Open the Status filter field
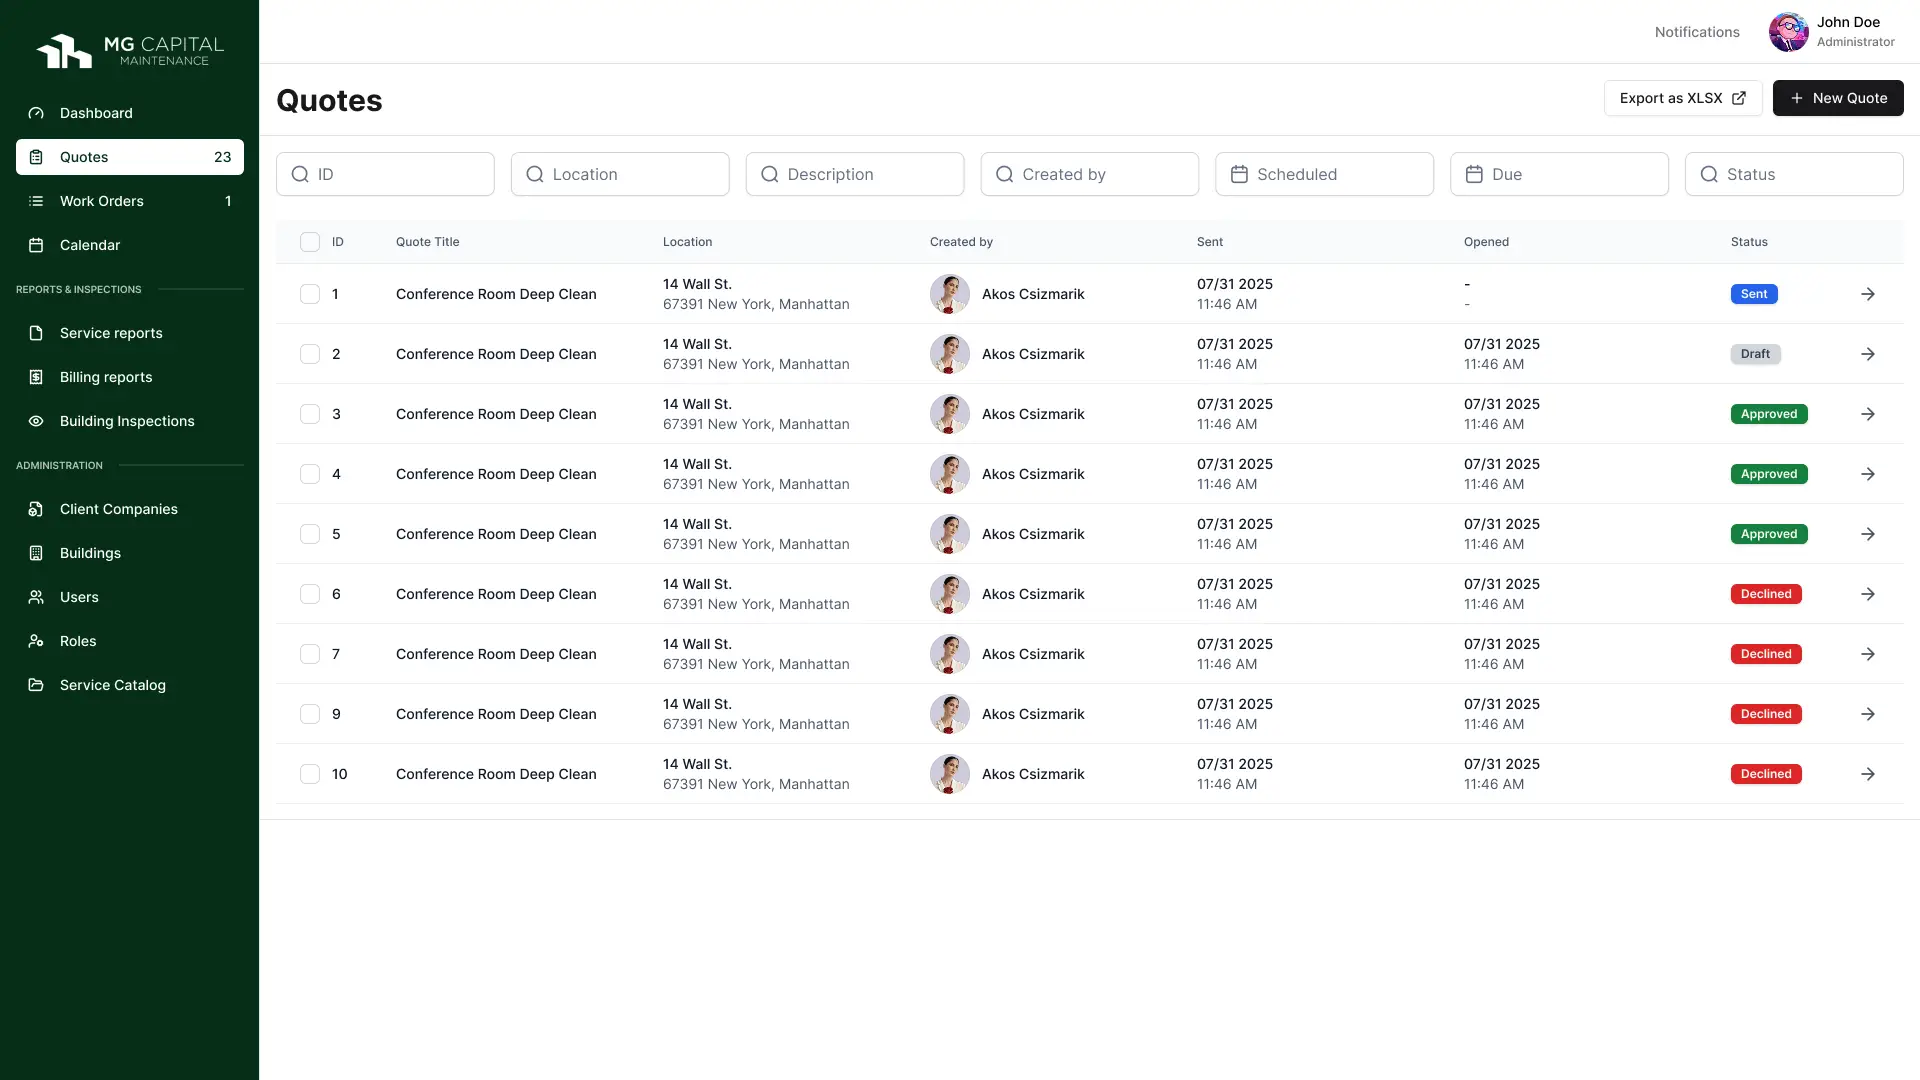Screen dimensions: 1920x1080 [x=1793, y=174]
